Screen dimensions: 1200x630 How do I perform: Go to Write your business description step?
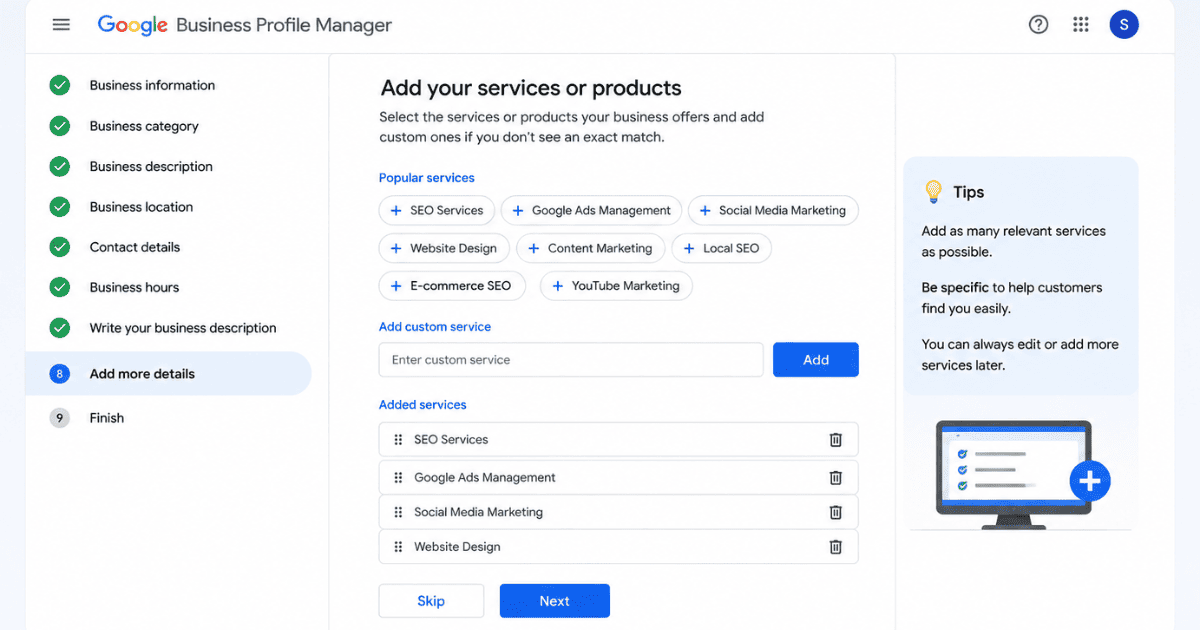183,328
